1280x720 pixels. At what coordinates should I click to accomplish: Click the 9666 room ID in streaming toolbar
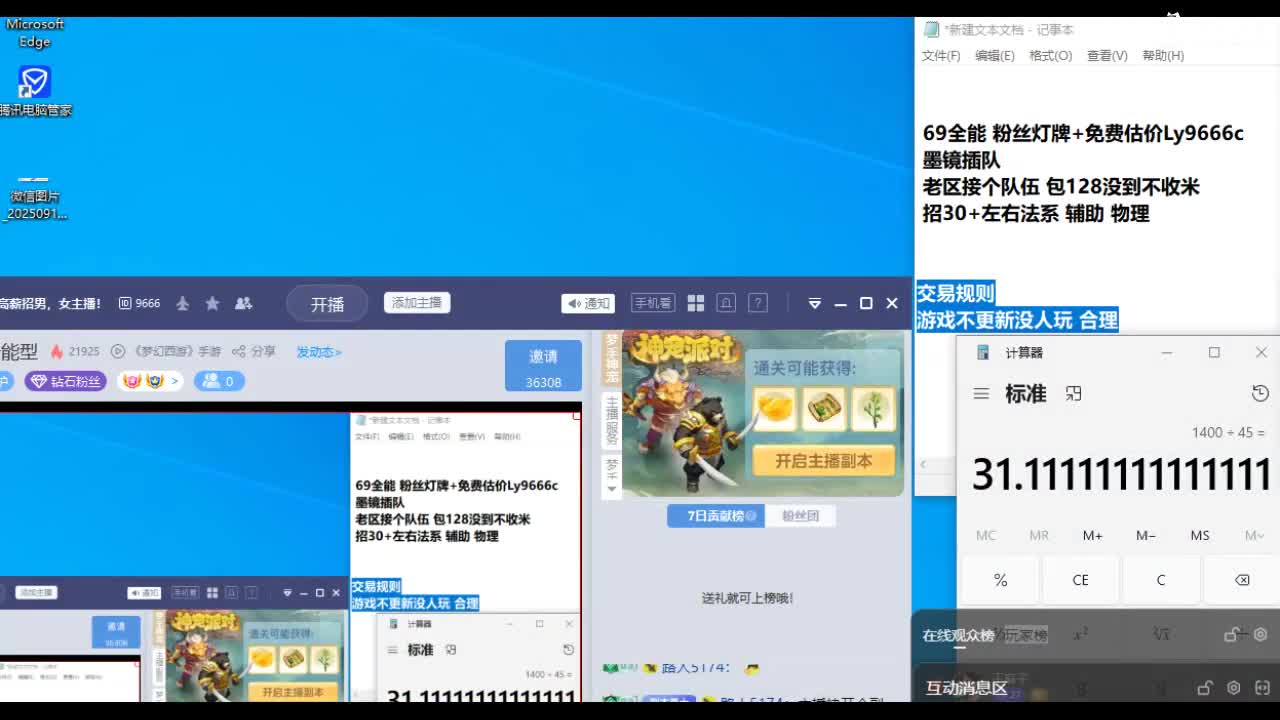click(x=139, y=303)
